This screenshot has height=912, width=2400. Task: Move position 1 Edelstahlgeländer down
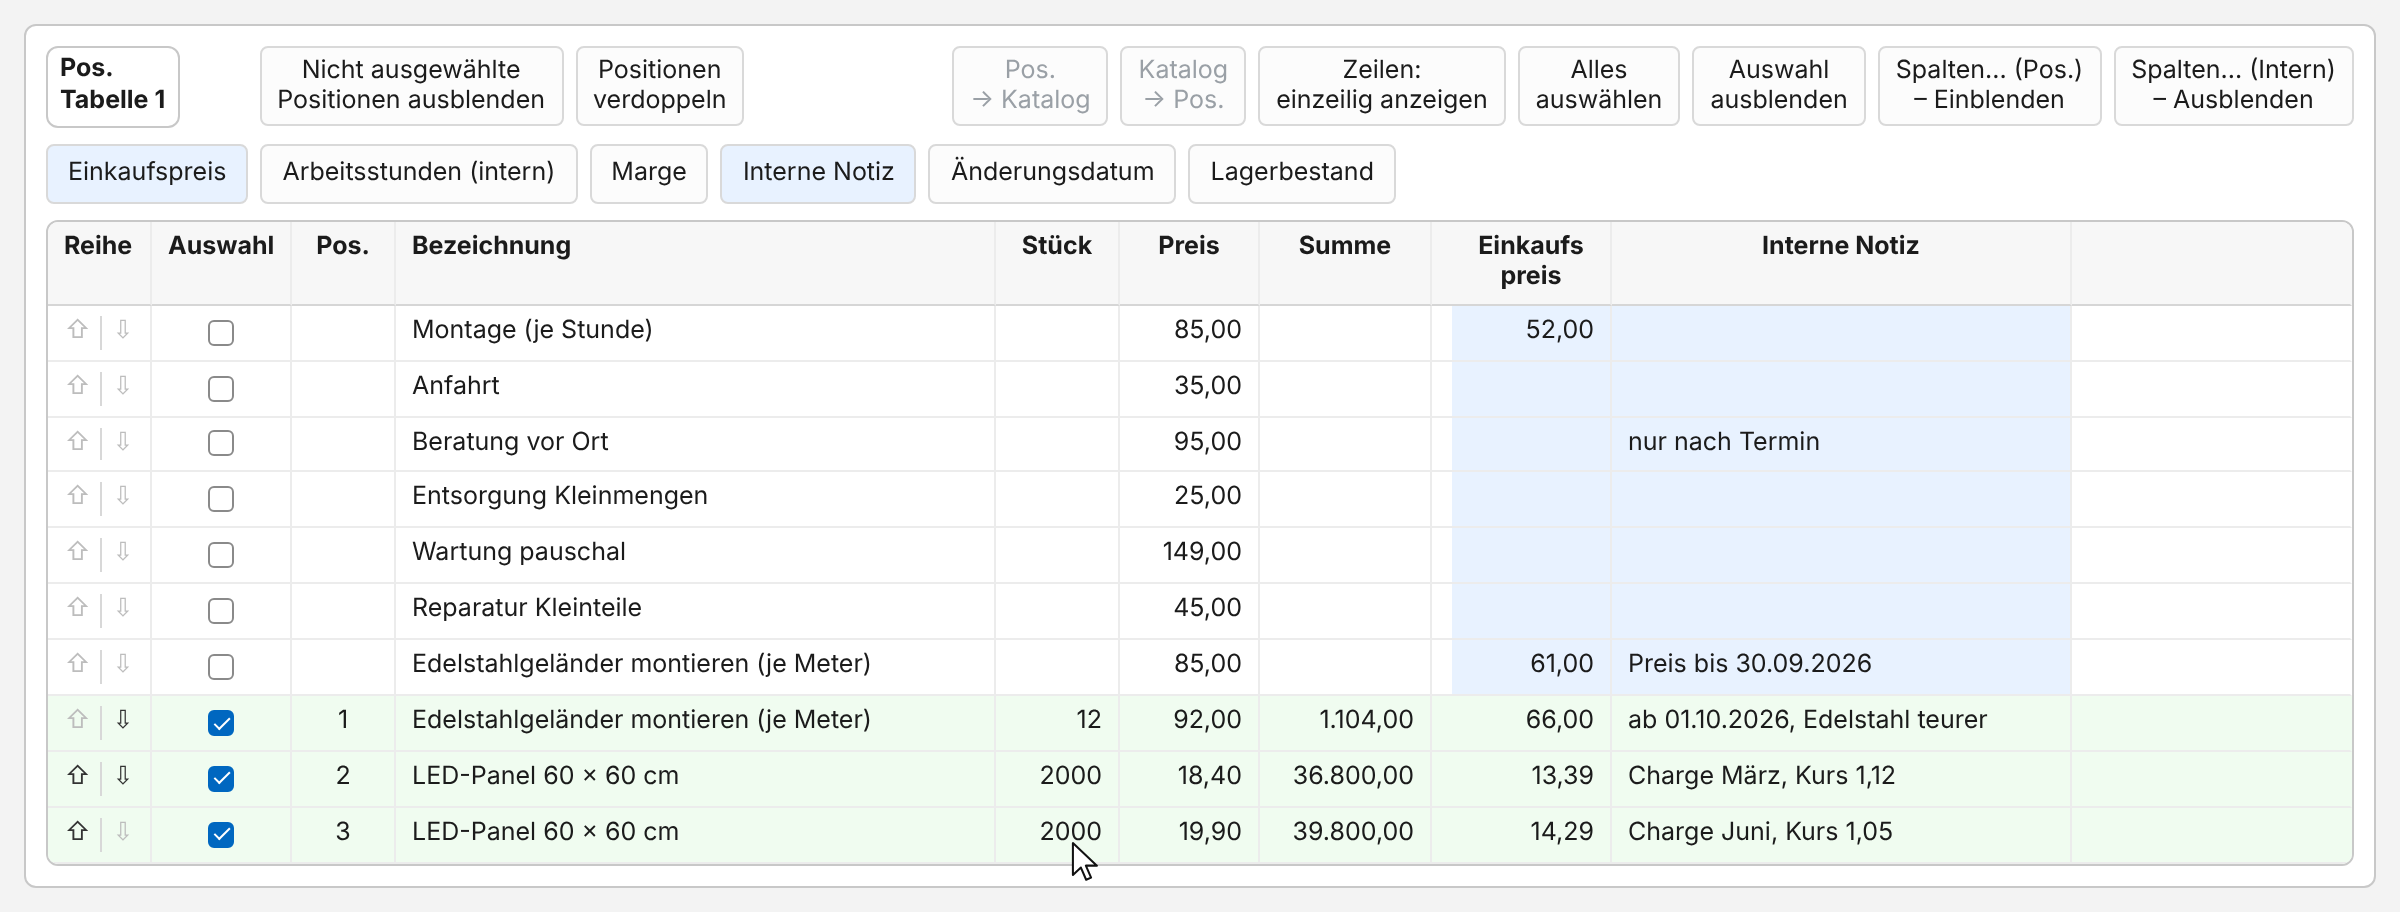click(x=123, y=720)
